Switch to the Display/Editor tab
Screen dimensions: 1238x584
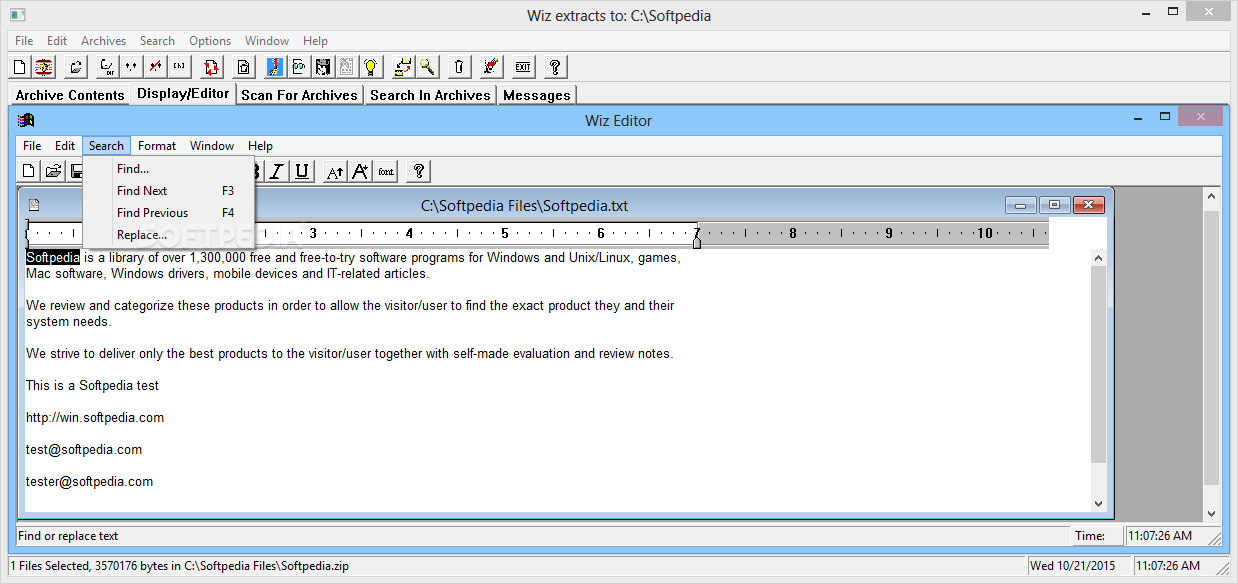coord(183,93)
